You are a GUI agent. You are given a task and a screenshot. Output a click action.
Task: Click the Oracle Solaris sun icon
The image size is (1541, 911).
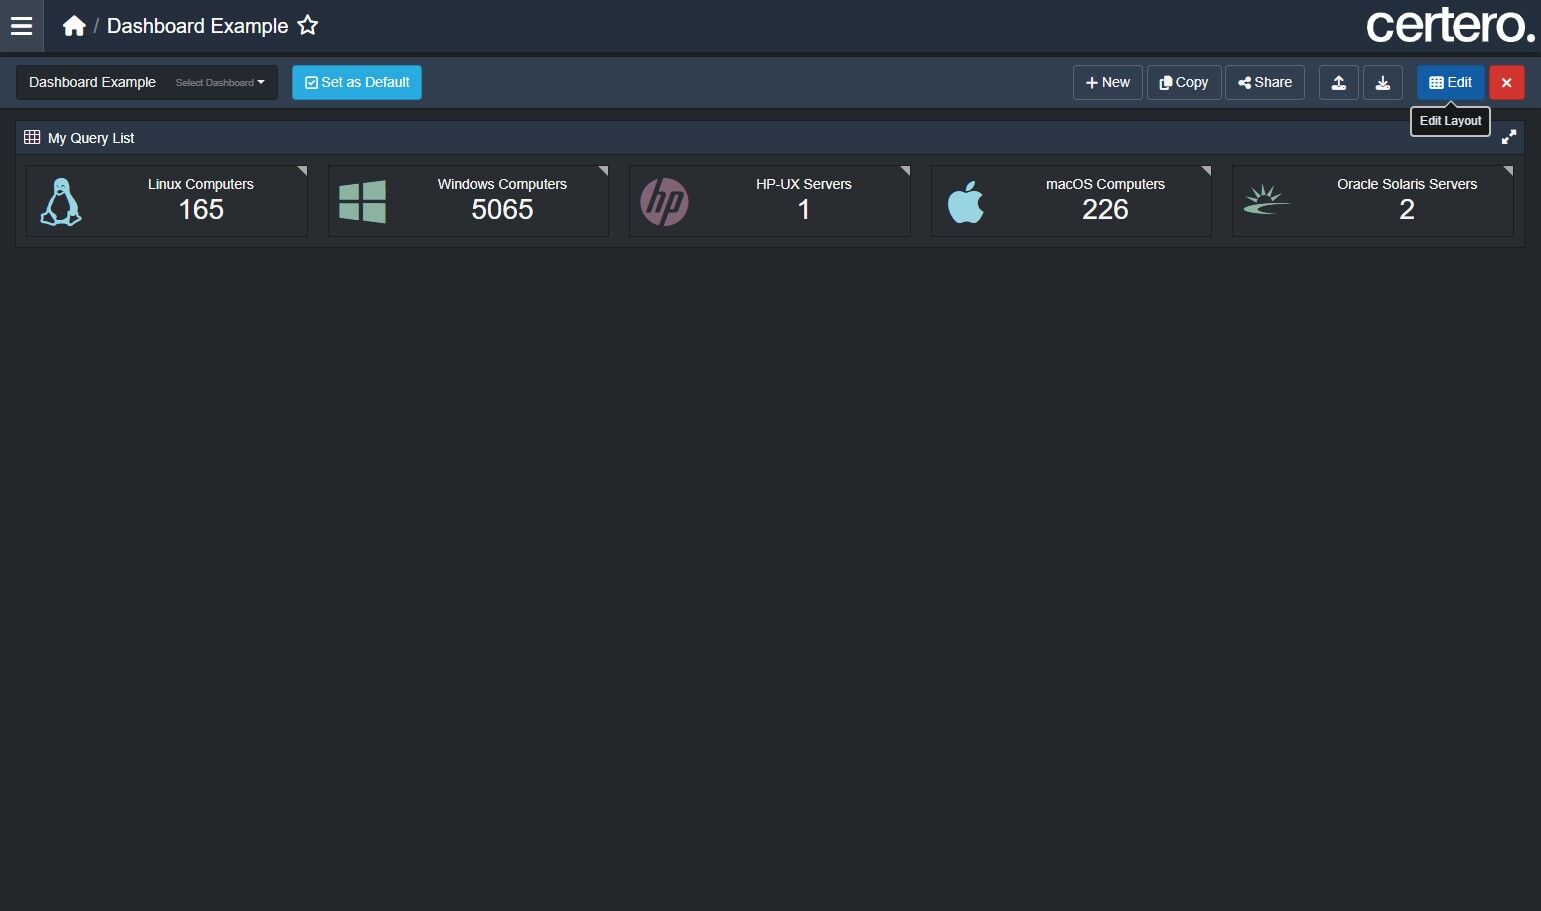point(1266,200)
